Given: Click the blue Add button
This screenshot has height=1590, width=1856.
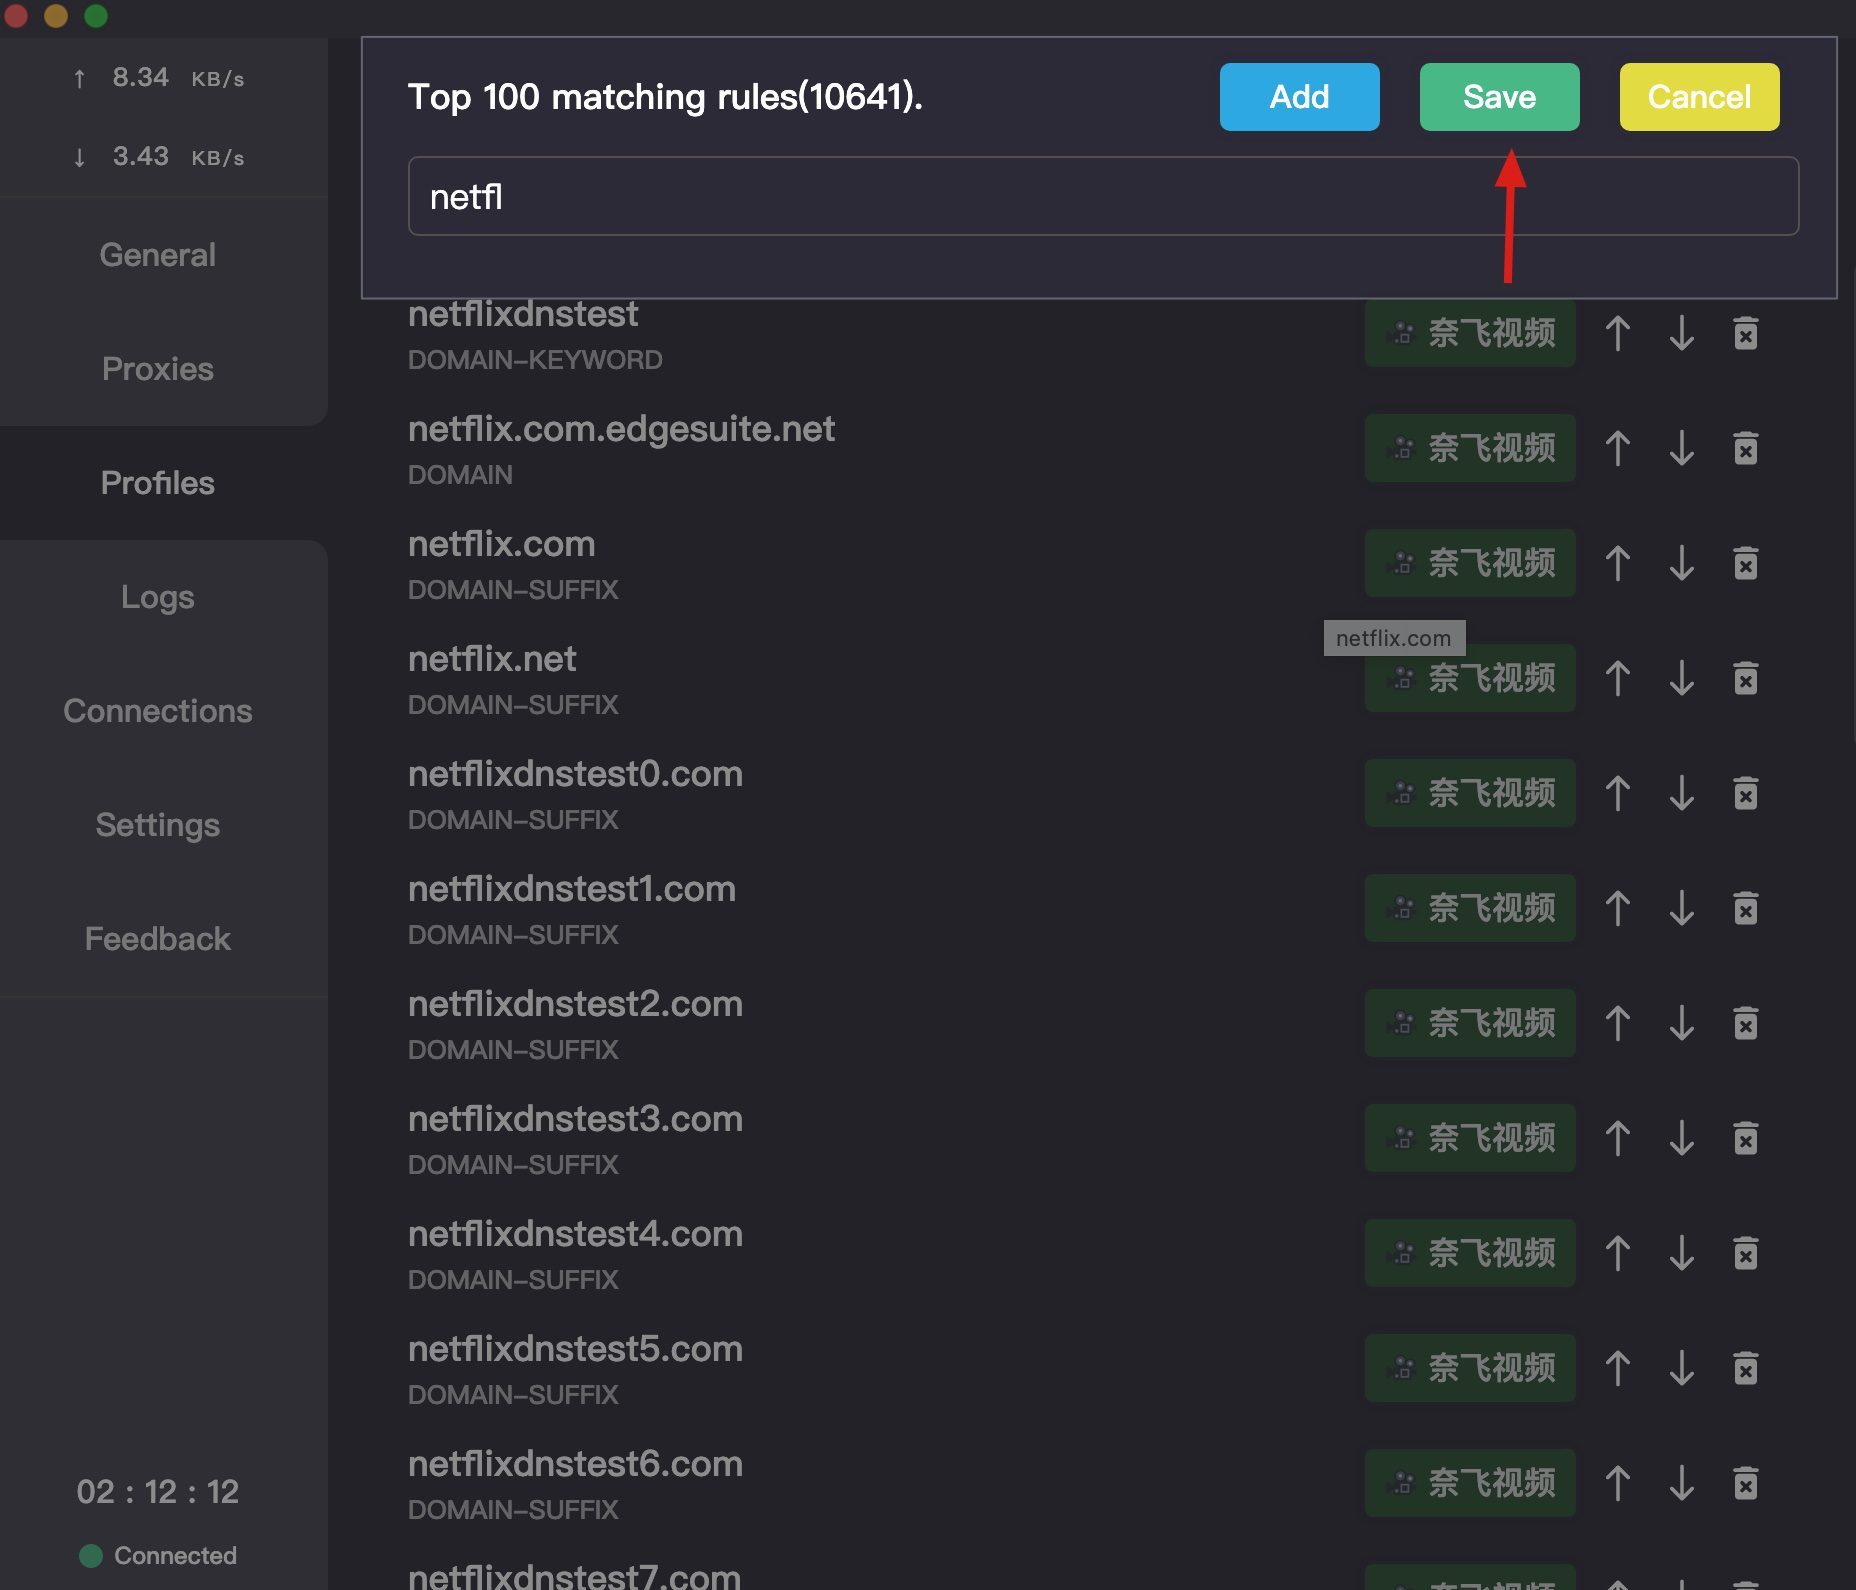Looking at the screenshot, I should 1299,97.
